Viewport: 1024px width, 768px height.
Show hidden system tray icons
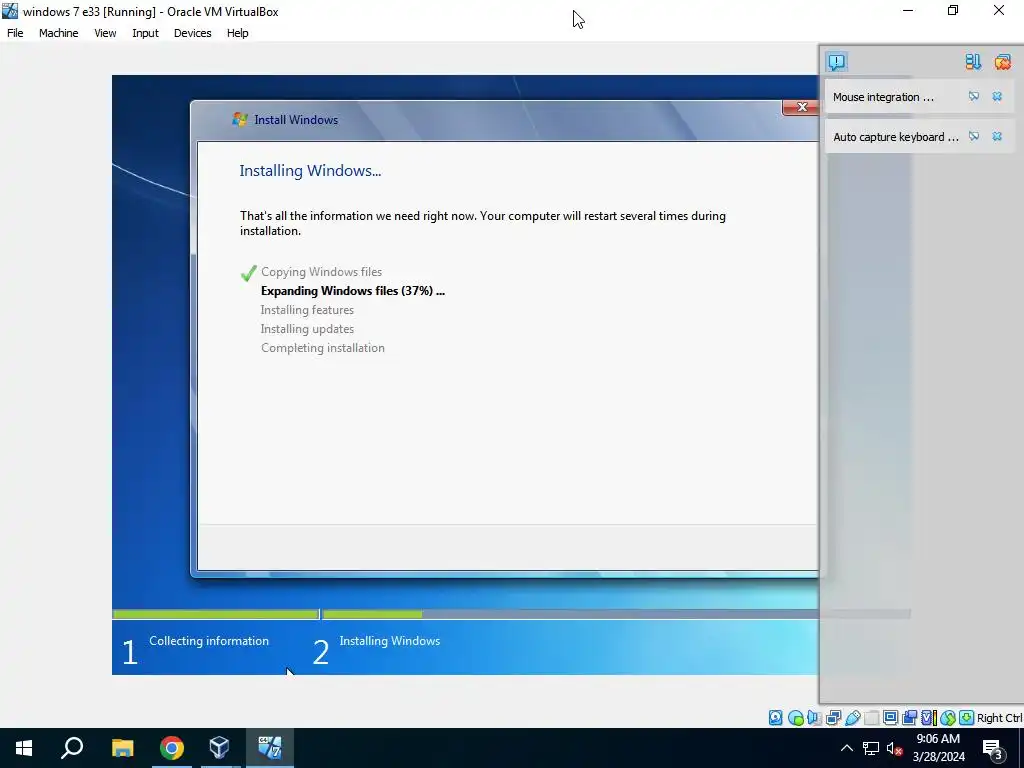[846, 748]
